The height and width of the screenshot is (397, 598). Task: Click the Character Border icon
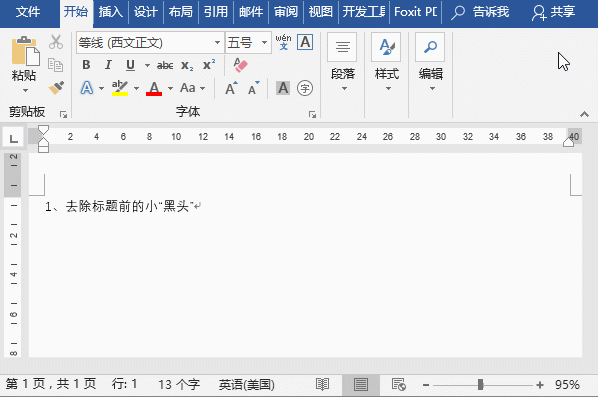pos(305,42)
